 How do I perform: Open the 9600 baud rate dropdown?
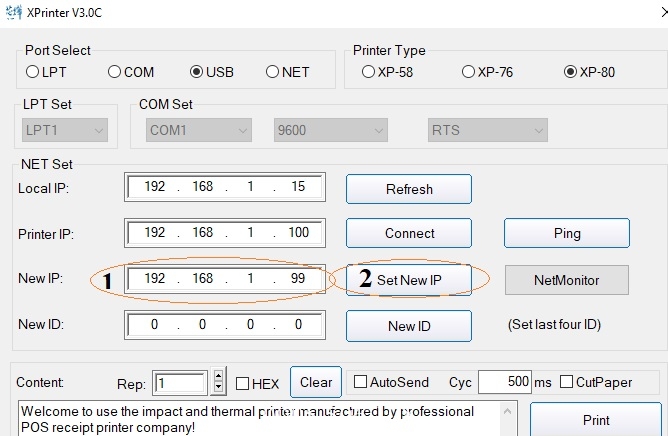[x=331, y=130]
